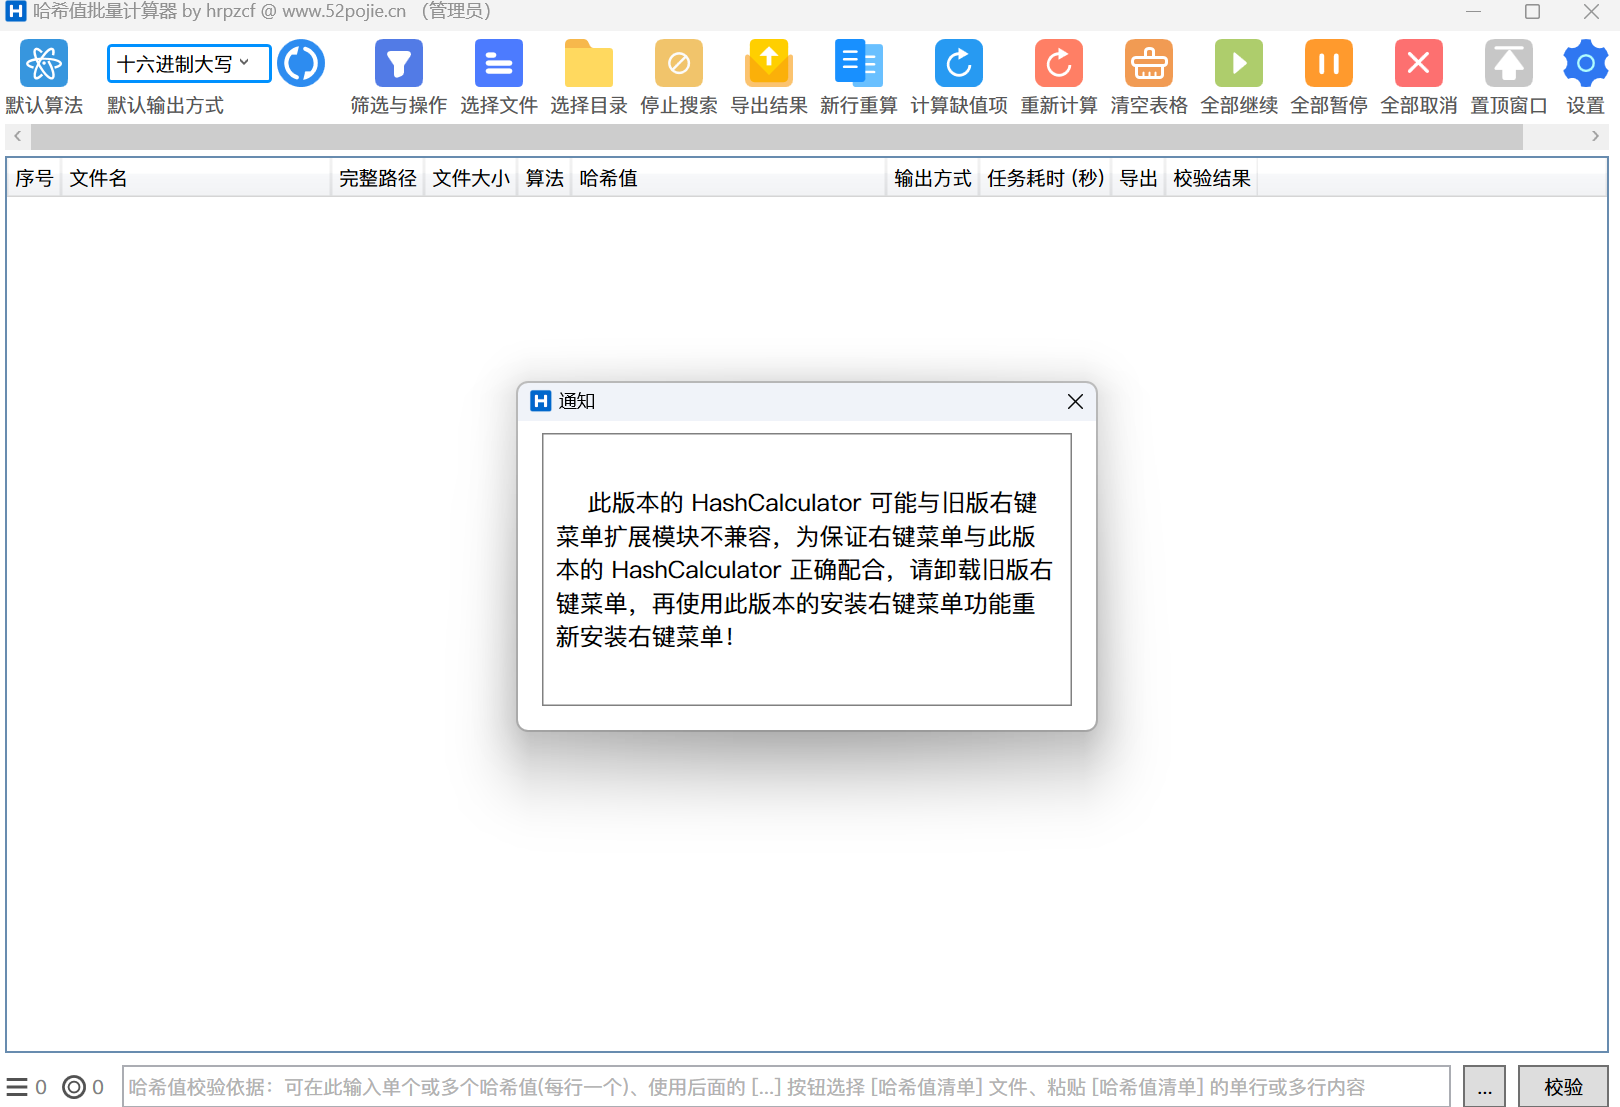
Task: Click the 全部继续 resume all icon
Action: pyautogui.click(x=1239, y=64)
